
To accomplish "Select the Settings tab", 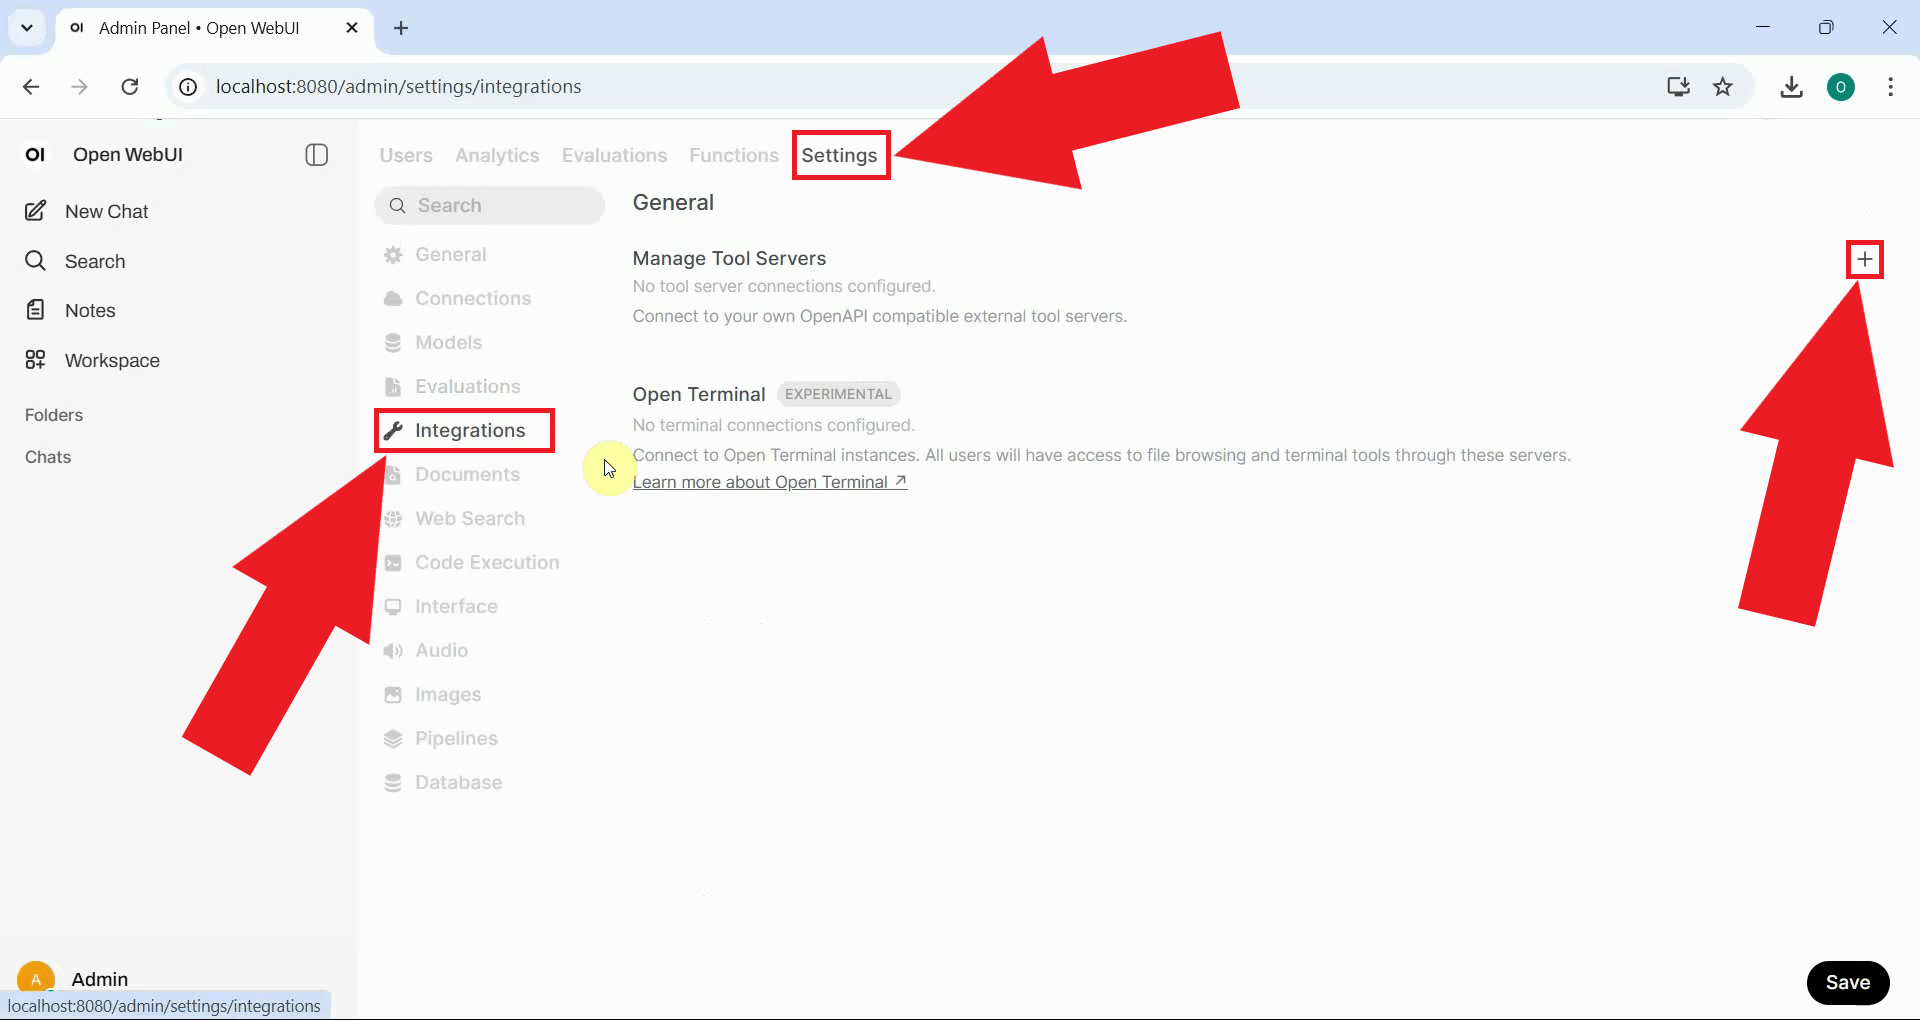I will click(840, 156).
